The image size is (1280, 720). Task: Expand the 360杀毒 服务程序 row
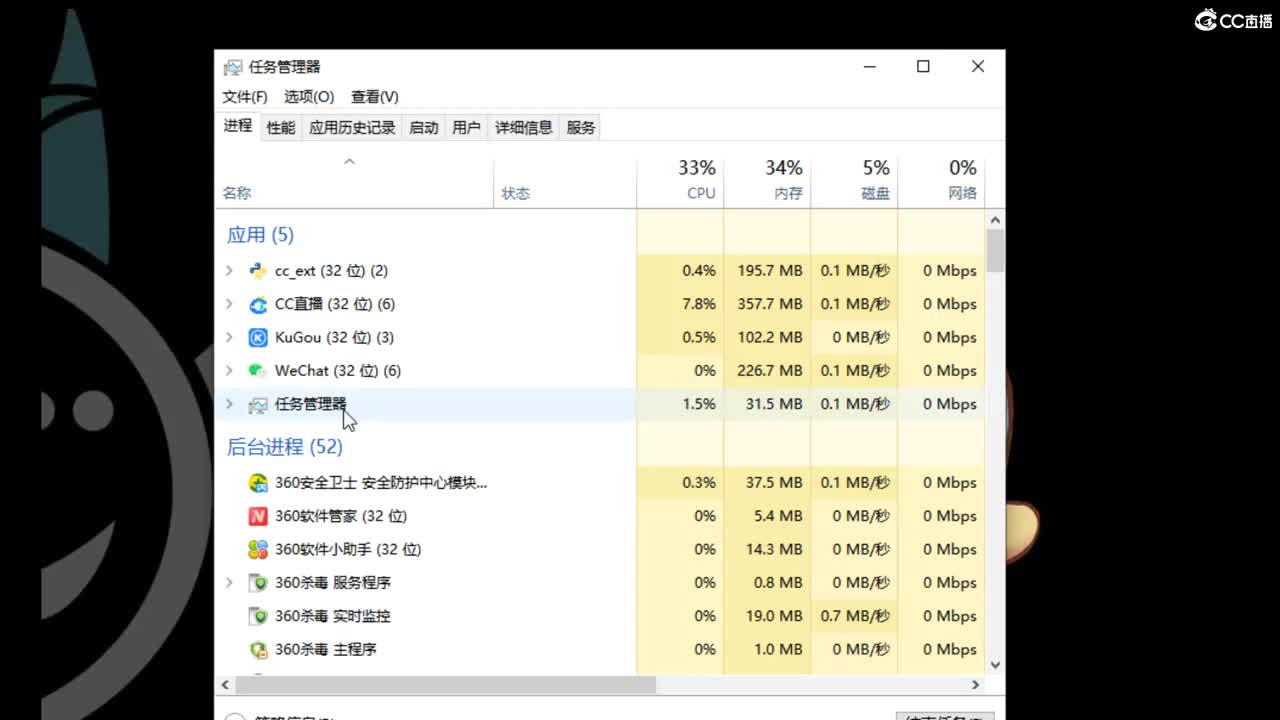pyautogui.click(x=229, y=583)
